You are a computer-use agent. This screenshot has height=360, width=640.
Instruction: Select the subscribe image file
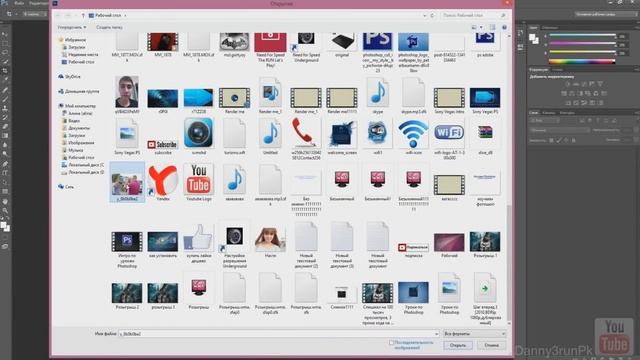coord(162,147)
